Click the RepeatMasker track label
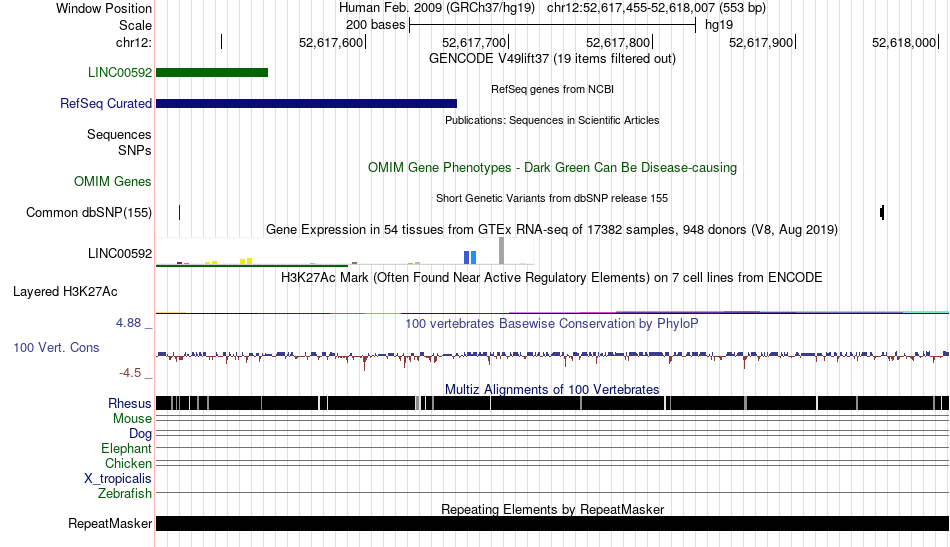The width and height of the screenshot is (950, 547). [110, 523]
